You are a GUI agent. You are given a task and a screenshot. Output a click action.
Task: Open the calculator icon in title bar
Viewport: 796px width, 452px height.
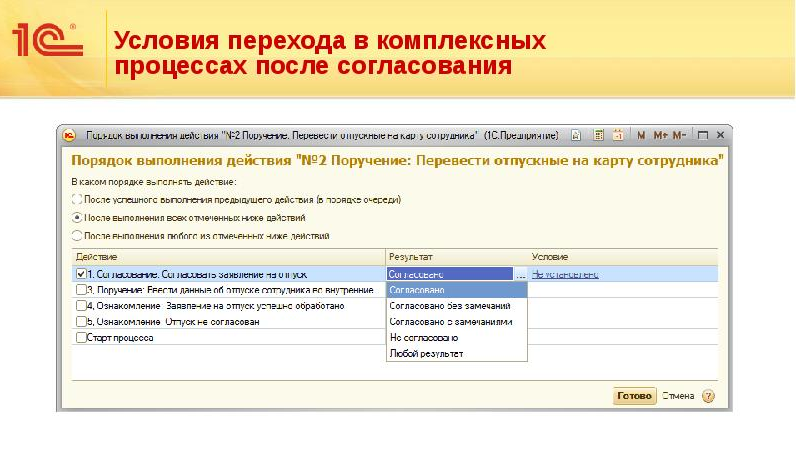tap(597, 134)
